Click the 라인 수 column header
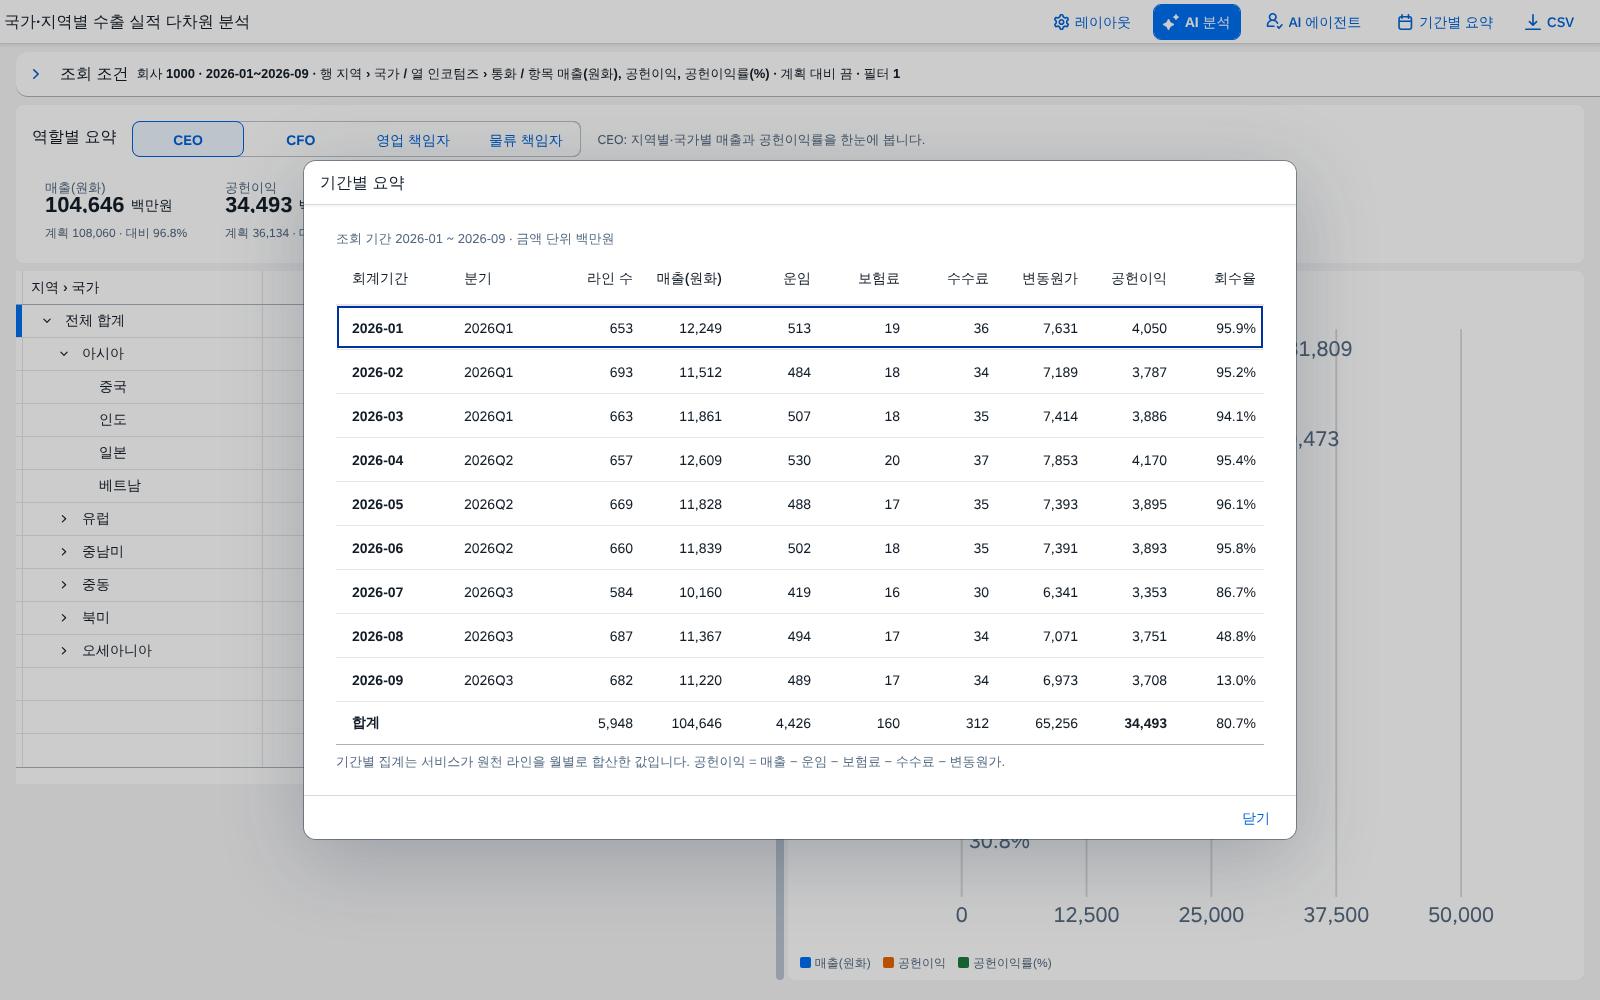Screen dimensions: 1600x1000 610,279
